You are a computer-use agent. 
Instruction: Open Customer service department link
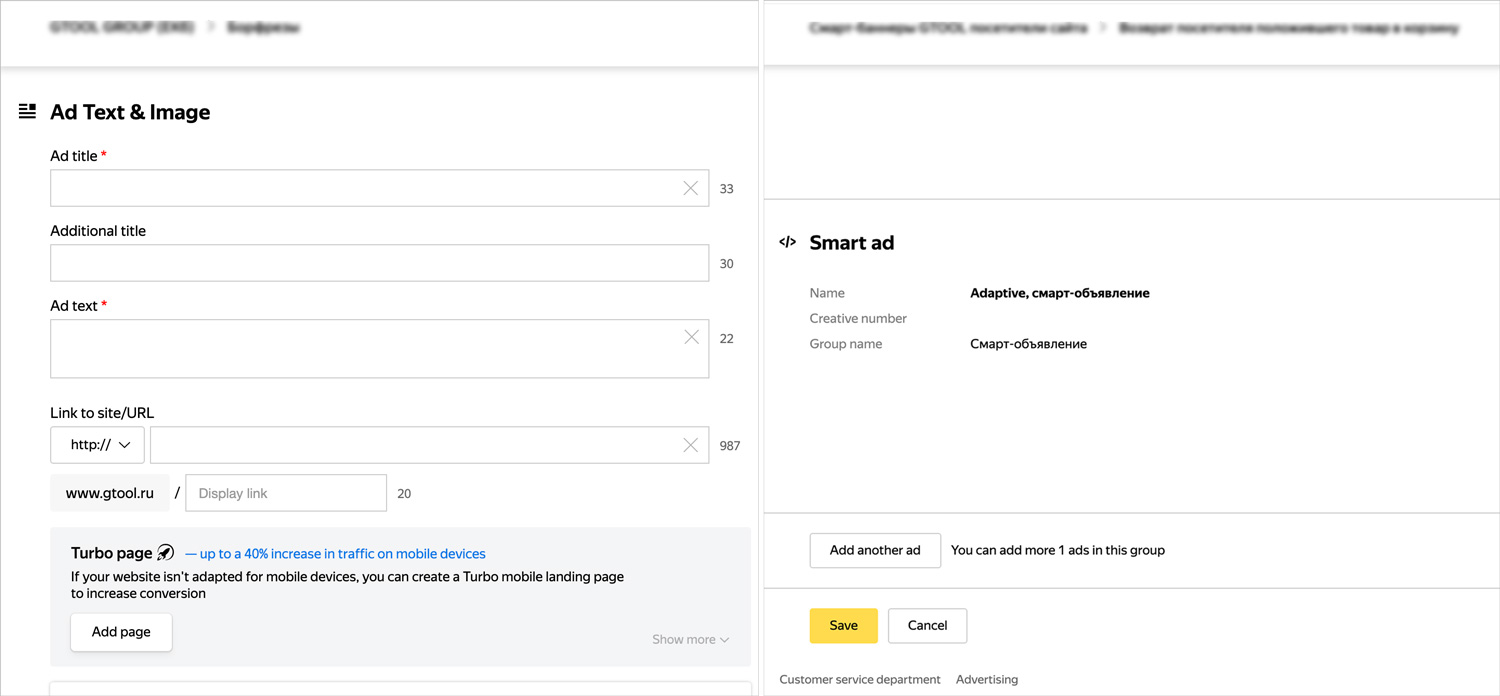[860, 680]
